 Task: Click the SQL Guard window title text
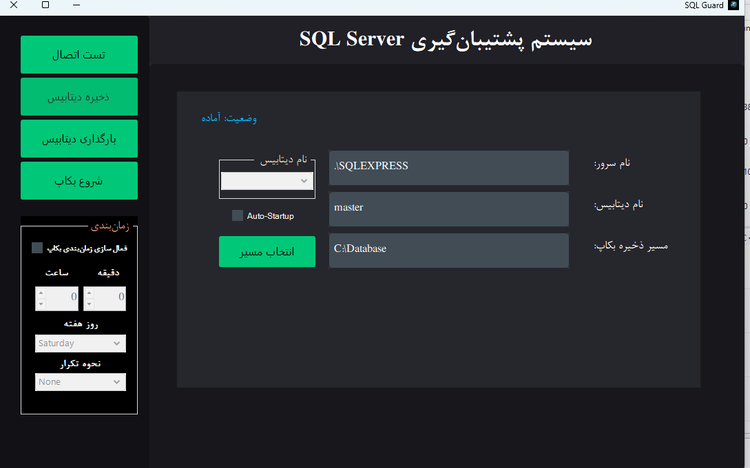704,5
